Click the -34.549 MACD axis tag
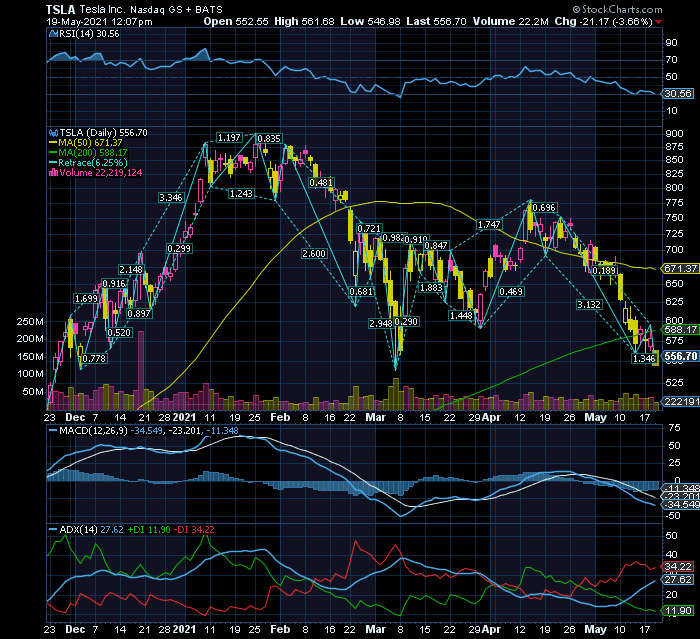 pos(682,505)
